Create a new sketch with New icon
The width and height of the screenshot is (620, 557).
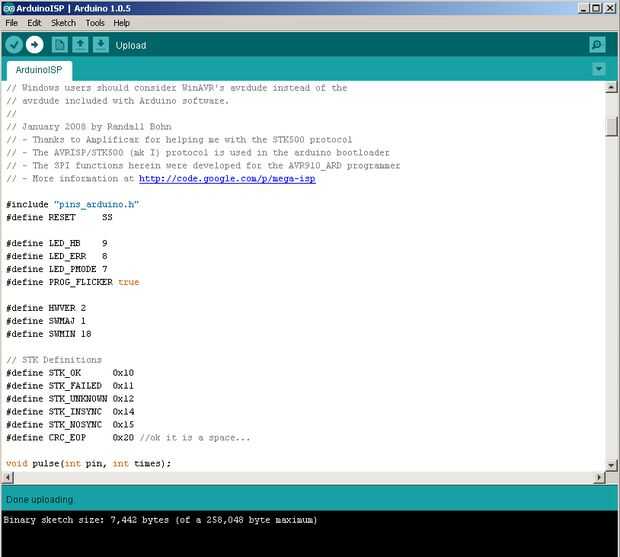pos(59,45)
